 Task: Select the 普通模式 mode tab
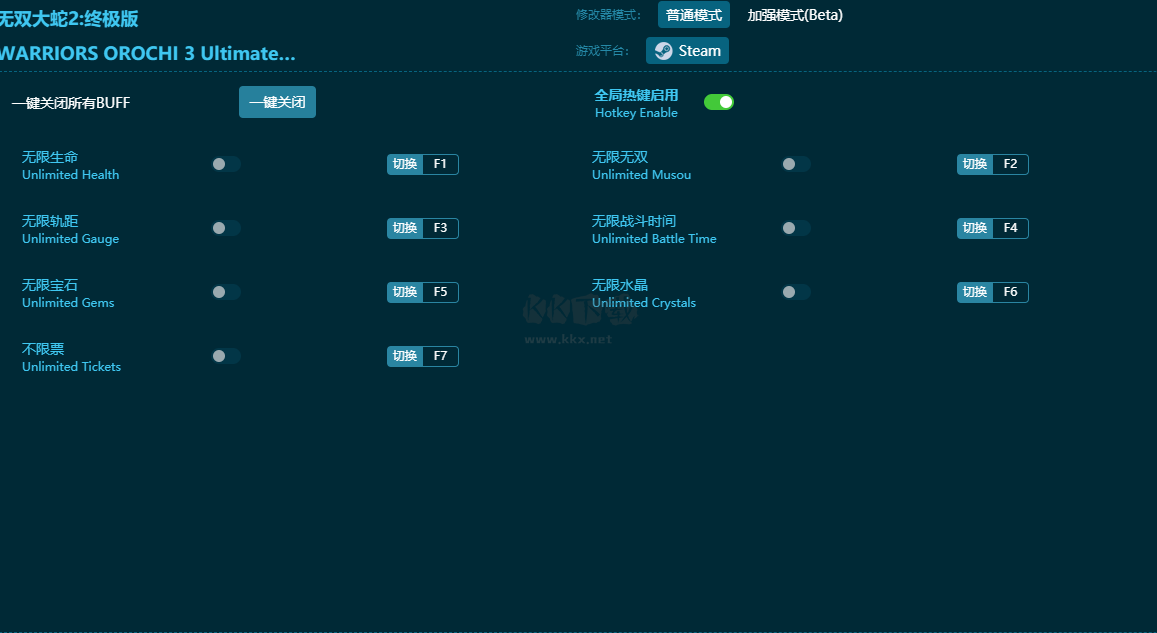(x=694, y=15)
